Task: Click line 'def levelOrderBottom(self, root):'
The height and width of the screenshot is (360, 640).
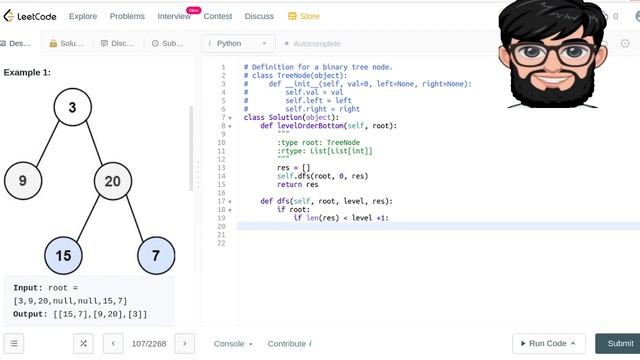Action: click(329, 126)
